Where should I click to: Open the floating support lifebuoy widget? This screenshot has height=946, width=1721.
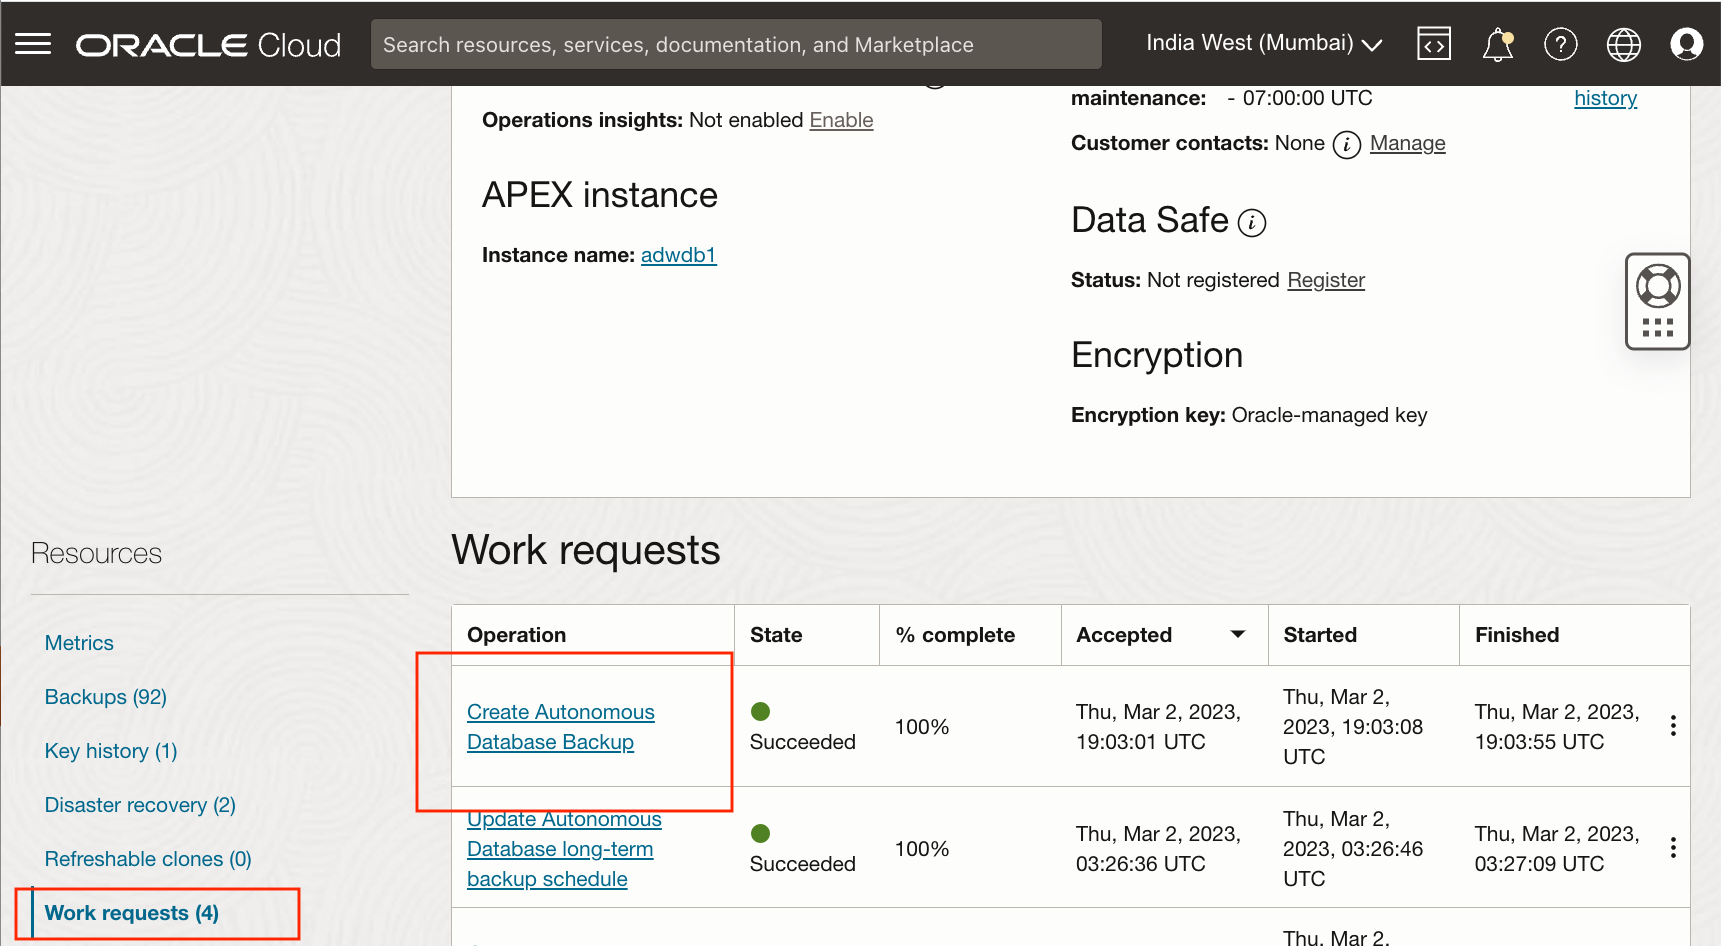(1657, 287)
